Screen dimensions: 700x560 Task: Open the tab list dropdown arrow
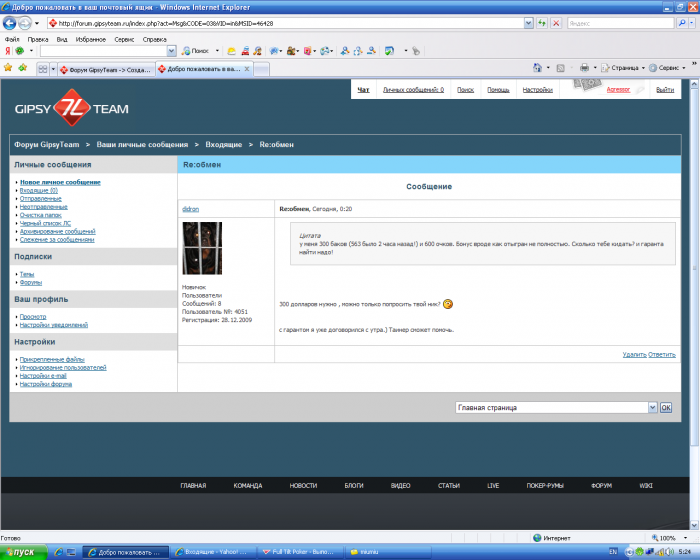pyautogui.click(x=53, y=69)
